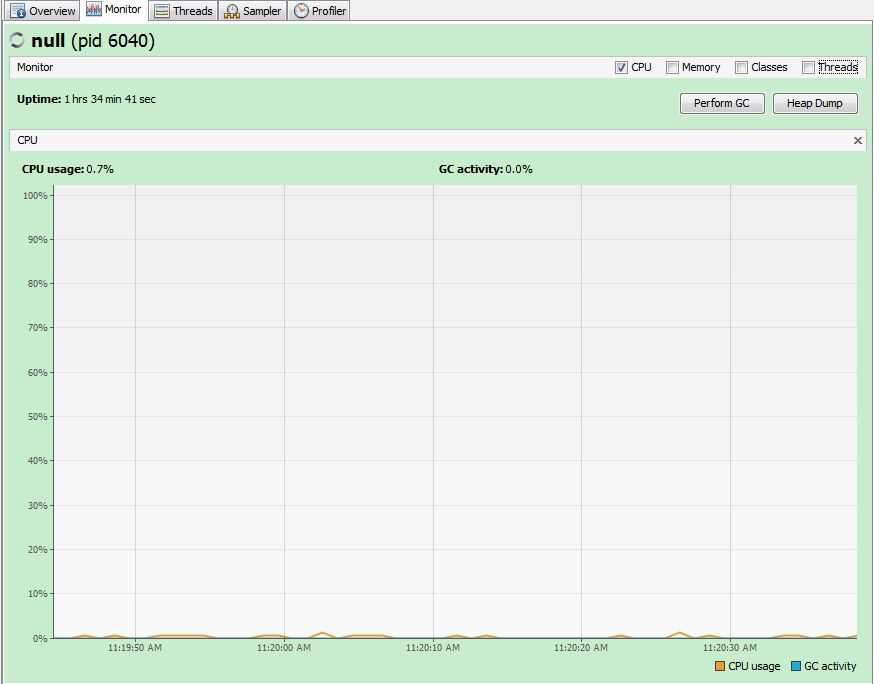Click the Monitor section header label

[35, 67]
